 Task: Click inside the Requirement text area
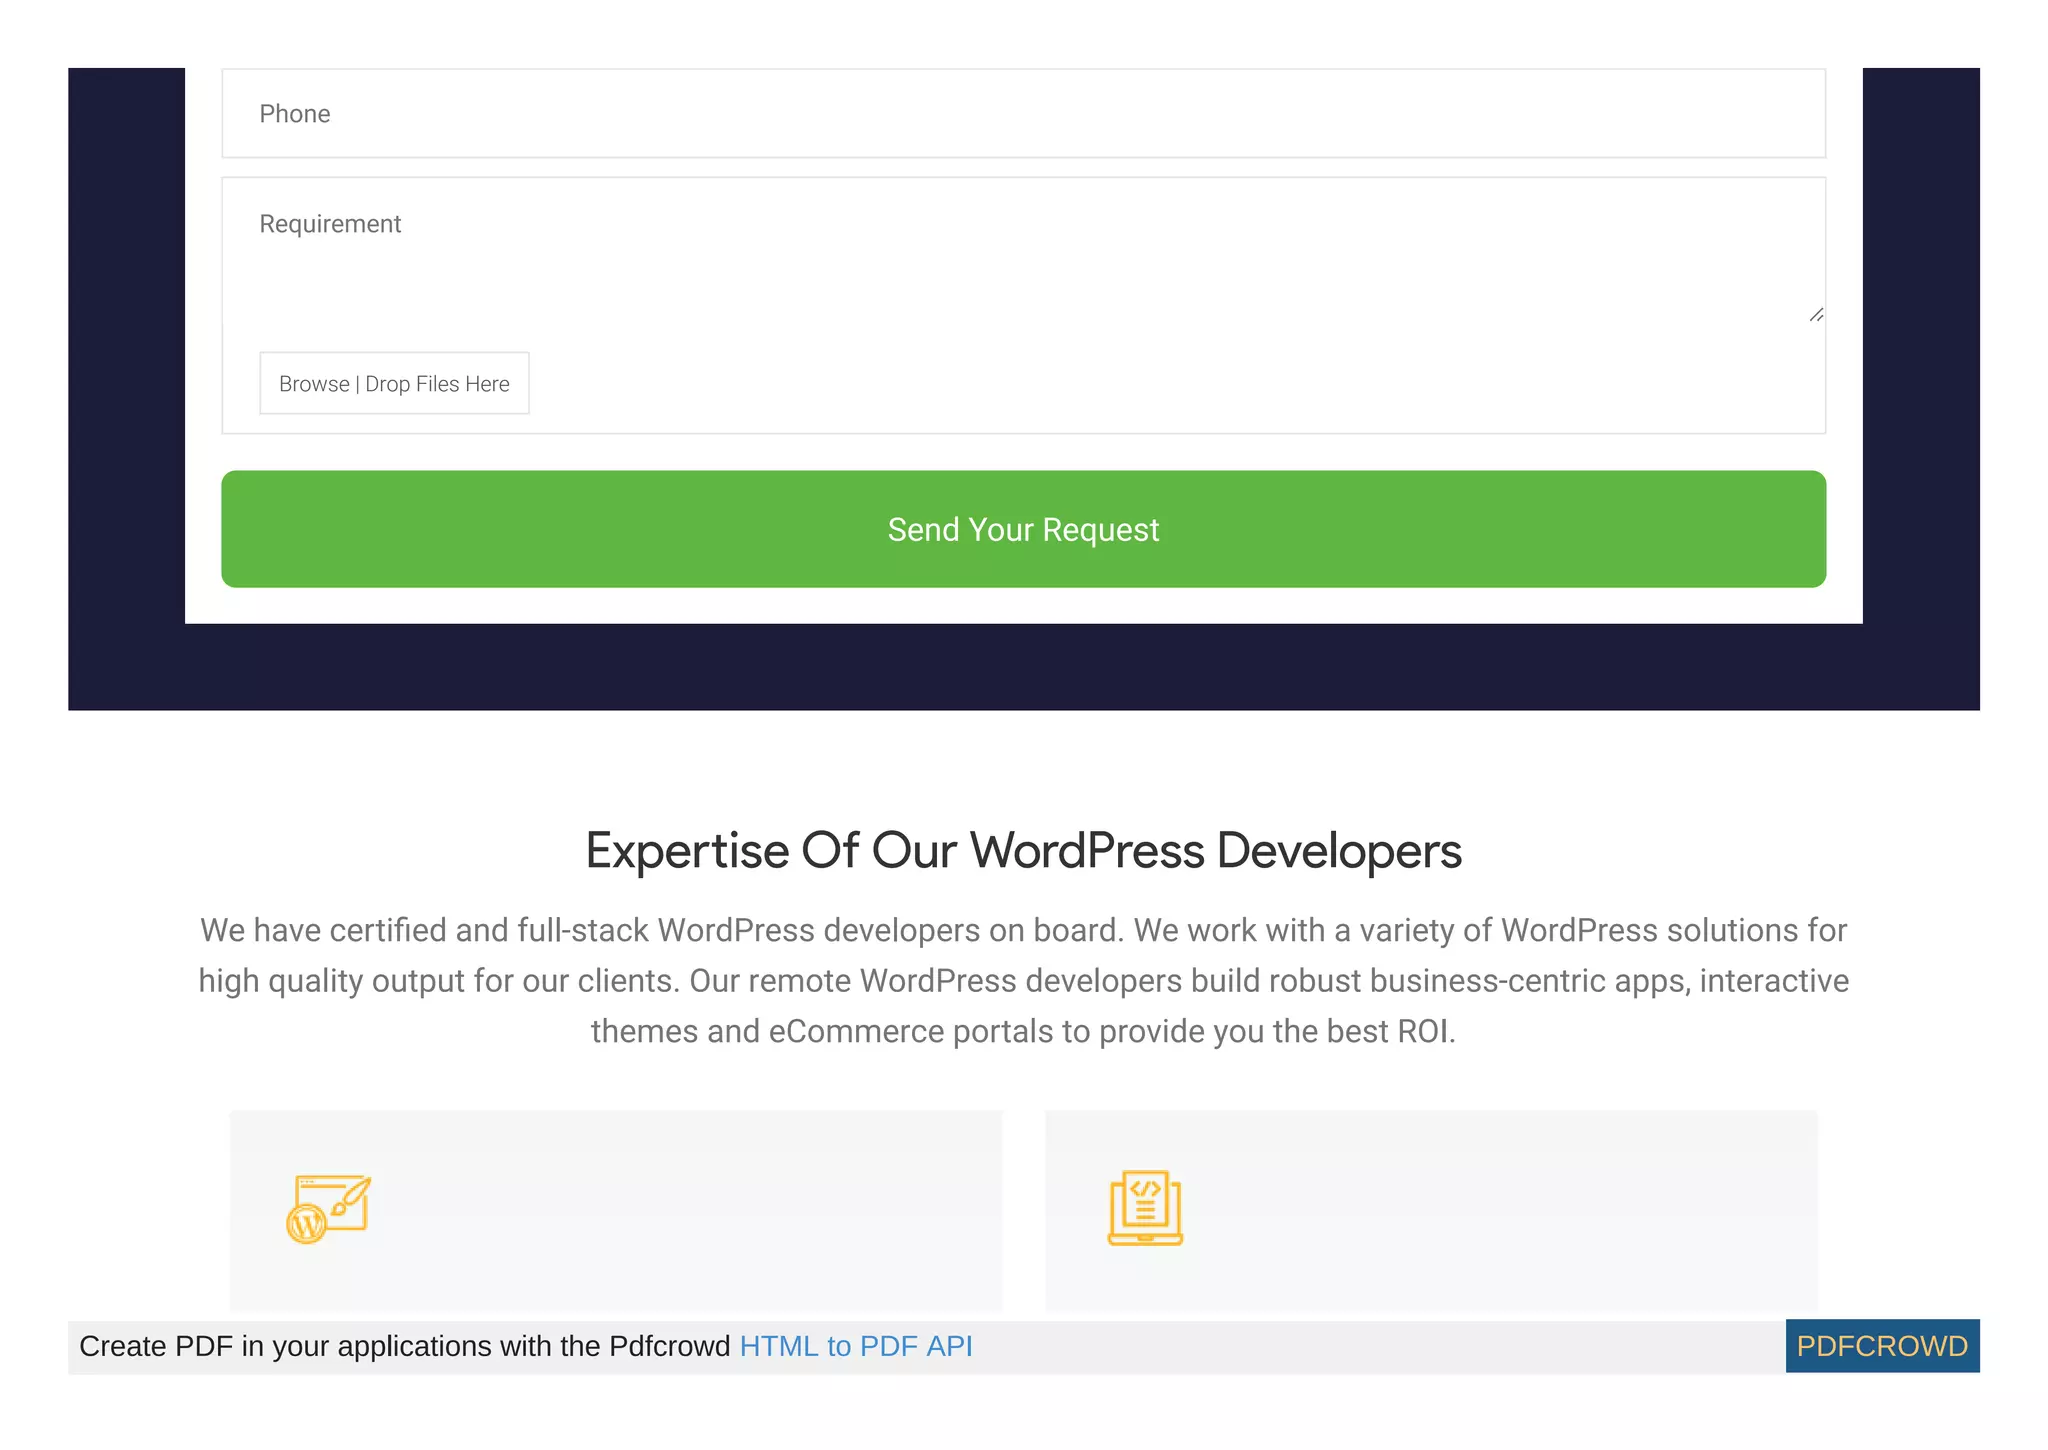pos(1023,260)
